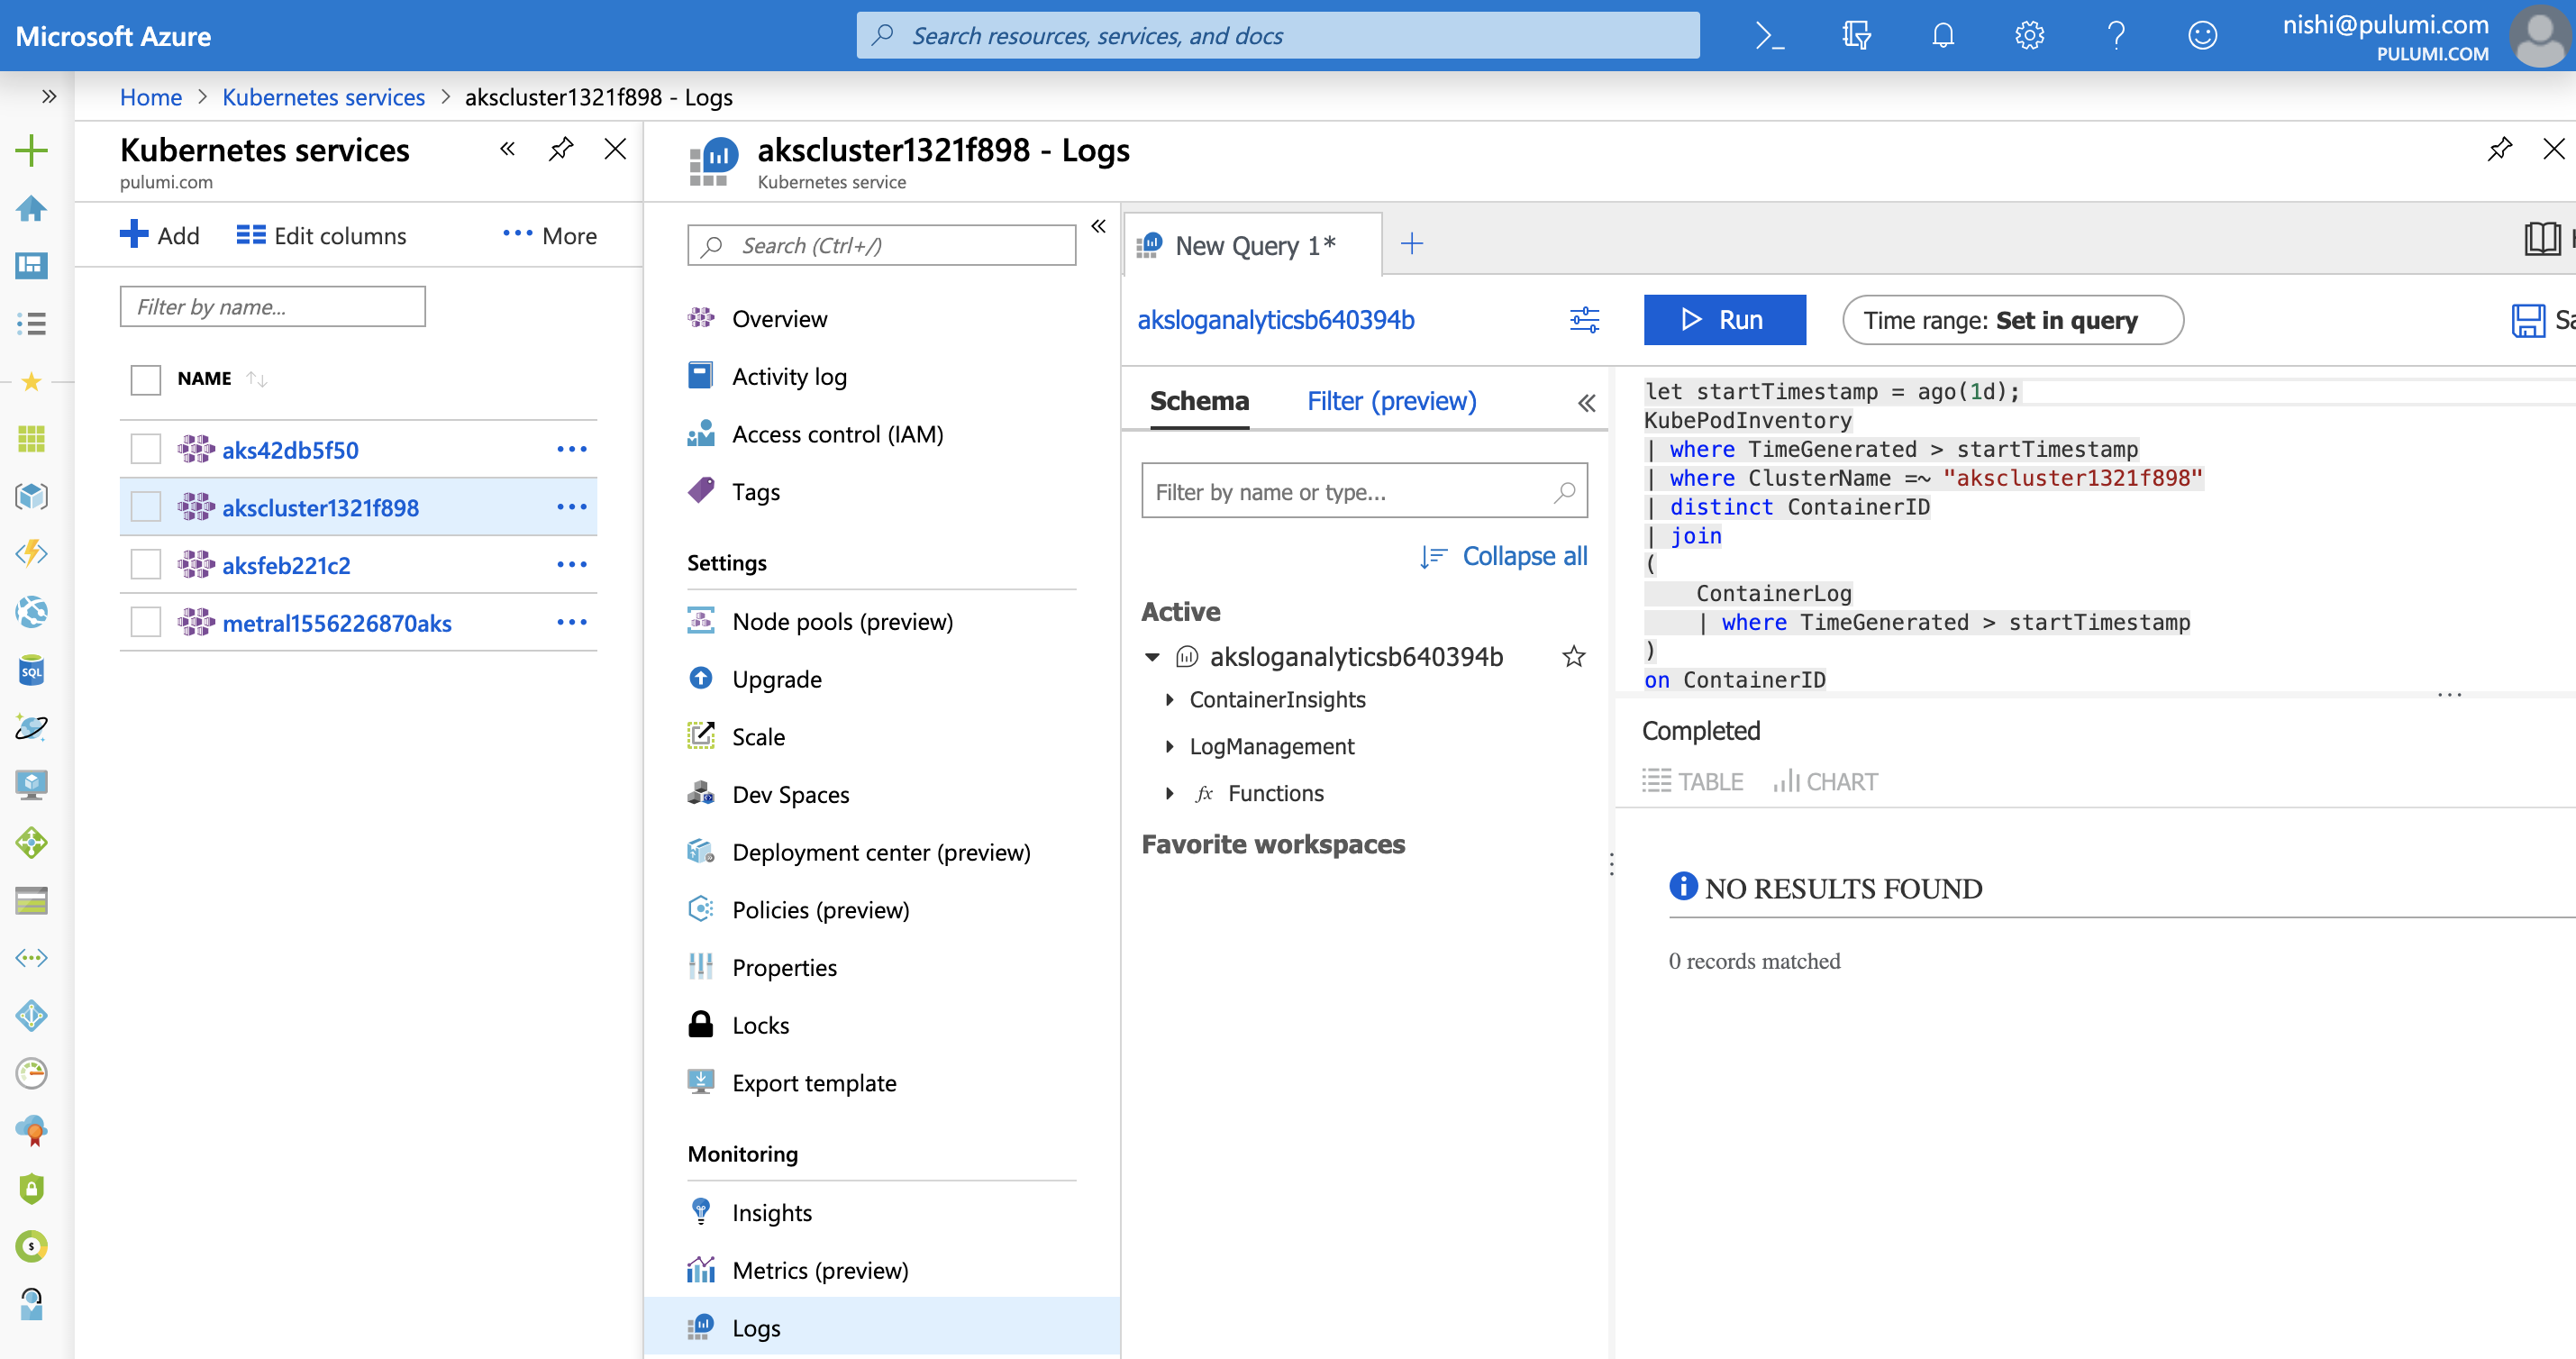The height and width of the screenshot is (1359, 2576).
Task: Open All services list icon
Action: 31,323
